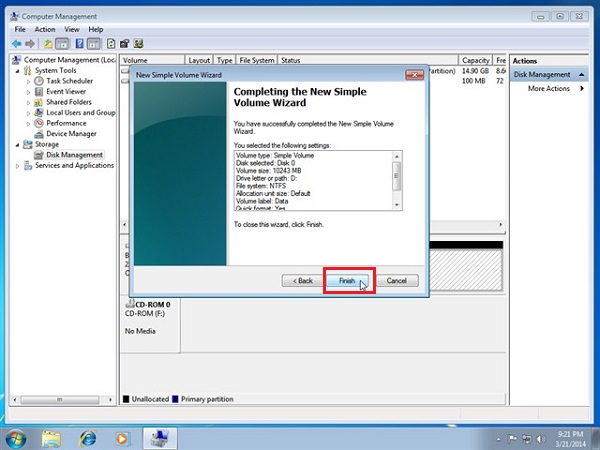
Task: Collapse the System Tools tree node
Action: coord(17,71)
